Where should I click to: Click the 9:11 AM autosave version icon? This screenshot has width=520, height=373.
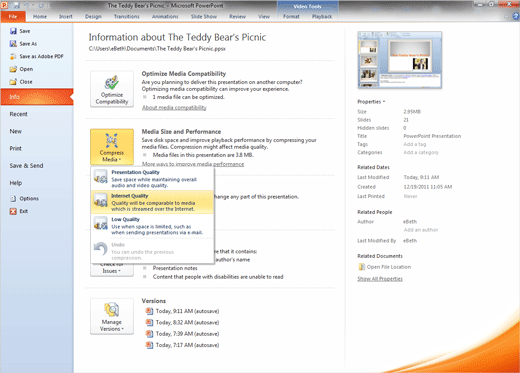(x=149, y=311)
